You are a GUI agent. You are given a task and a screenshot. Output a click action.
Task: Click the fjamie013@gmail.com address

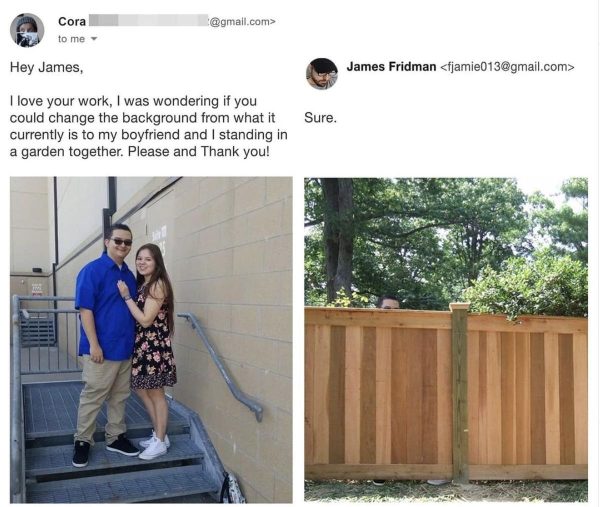coord(507,67)
